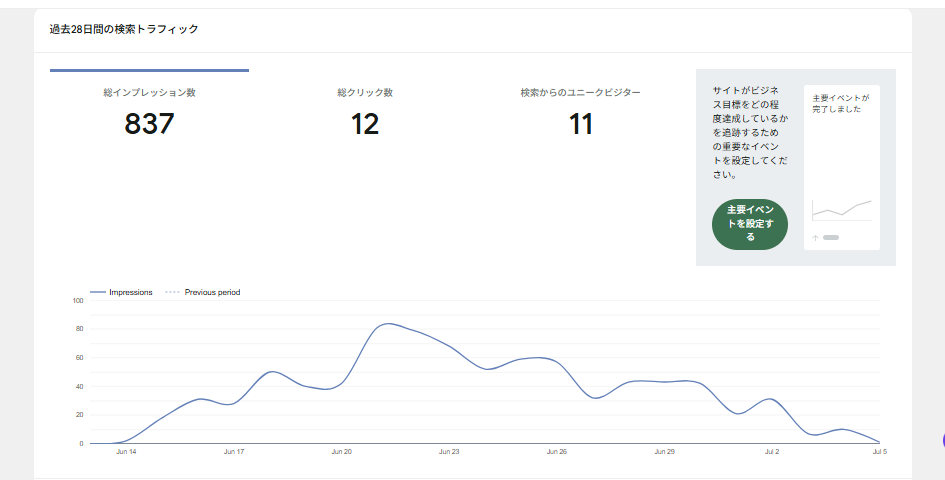The image size is (945, 480).
Task: Toggle the Previous period legend entry
Action: 202,292
